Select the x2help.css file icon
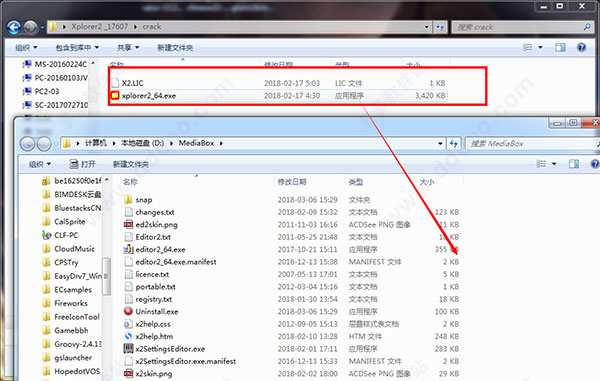This screenshot has width=600, height=381. tap(128, 324)
